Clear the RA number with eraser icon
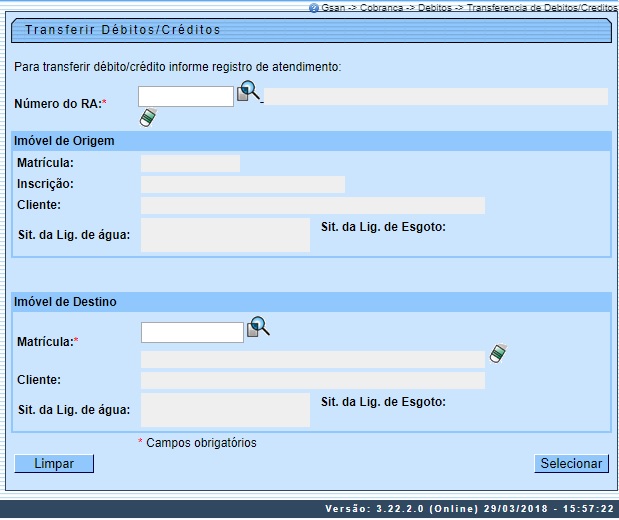The width and height of the screenshot is (619, 520). click(148, 117)
